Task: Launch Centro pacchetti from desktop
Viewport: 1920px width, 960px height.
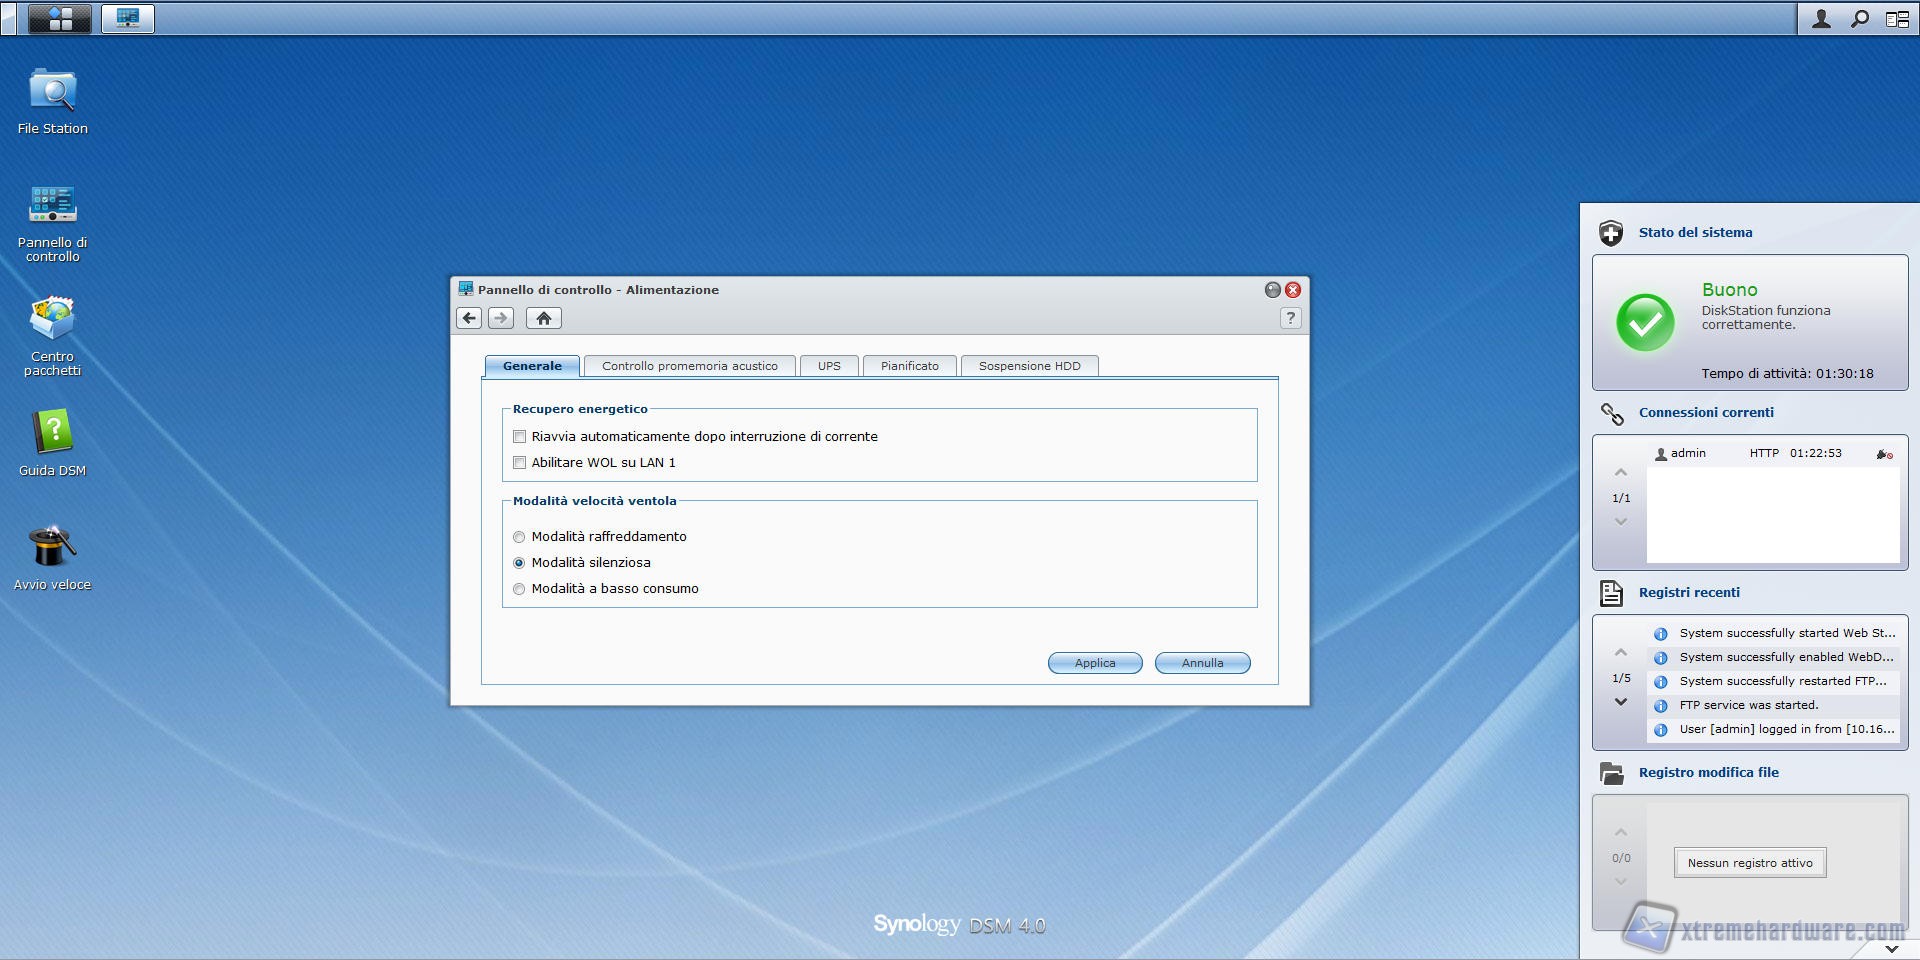Action: point(52,320)
